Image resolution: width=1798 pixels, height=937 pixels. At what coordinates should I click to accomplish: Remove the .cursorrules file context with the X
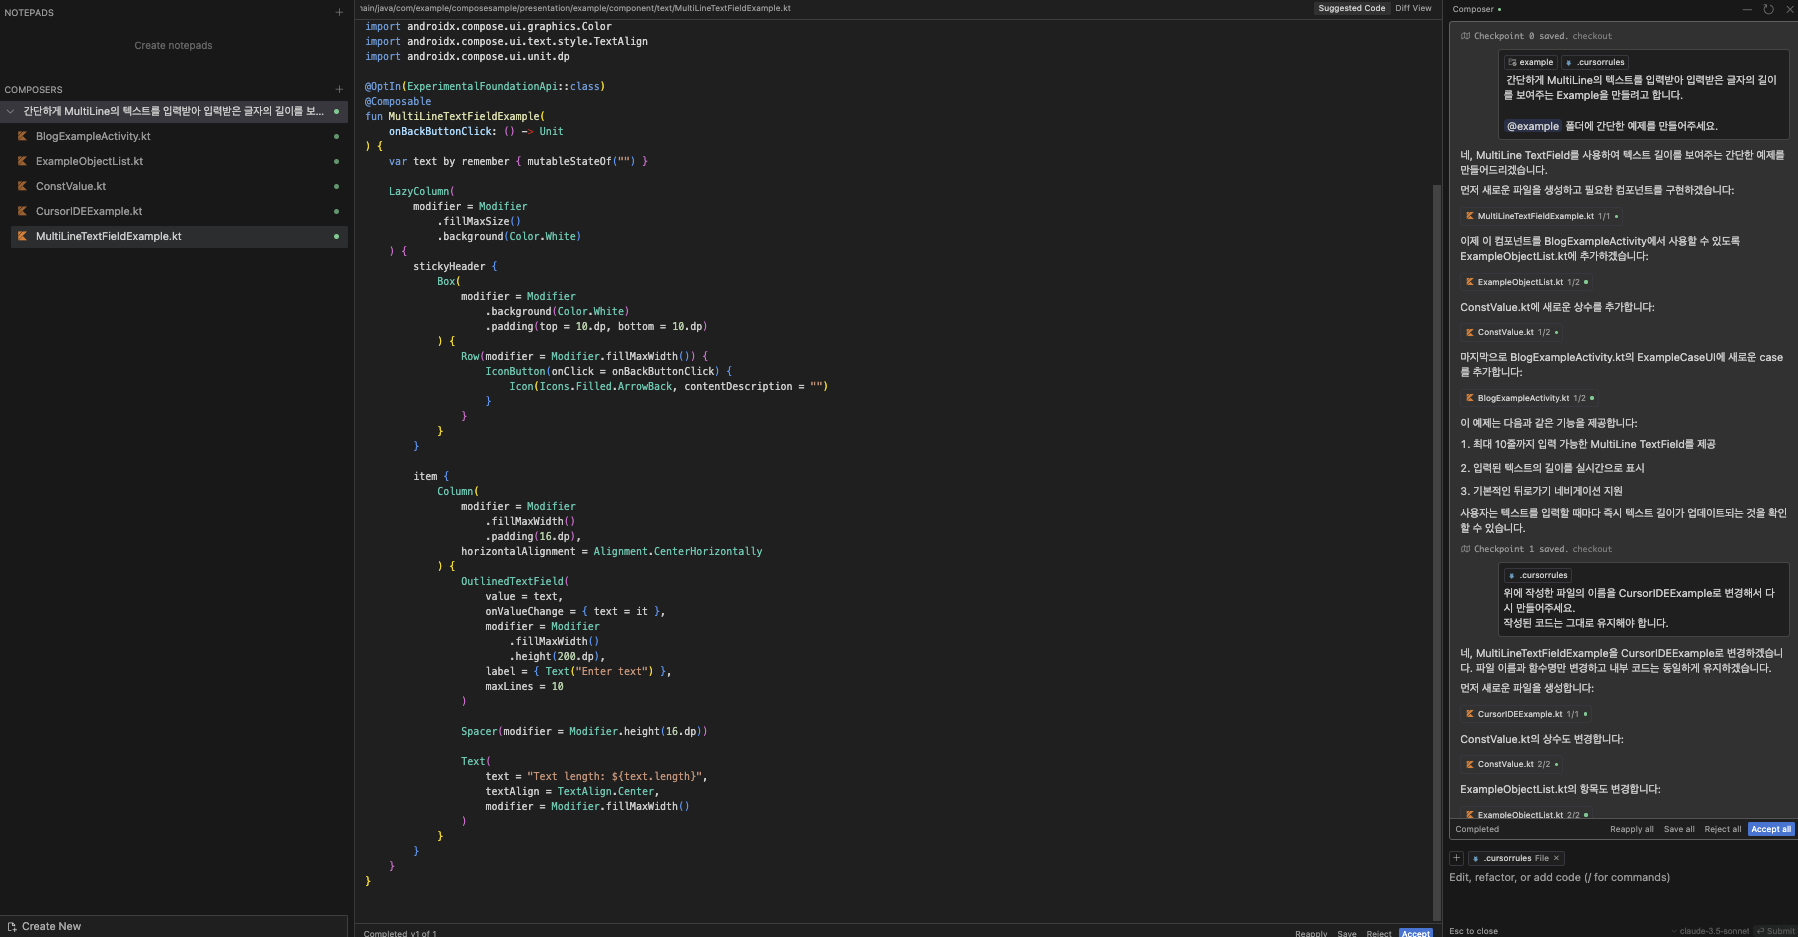[1556, 858]
